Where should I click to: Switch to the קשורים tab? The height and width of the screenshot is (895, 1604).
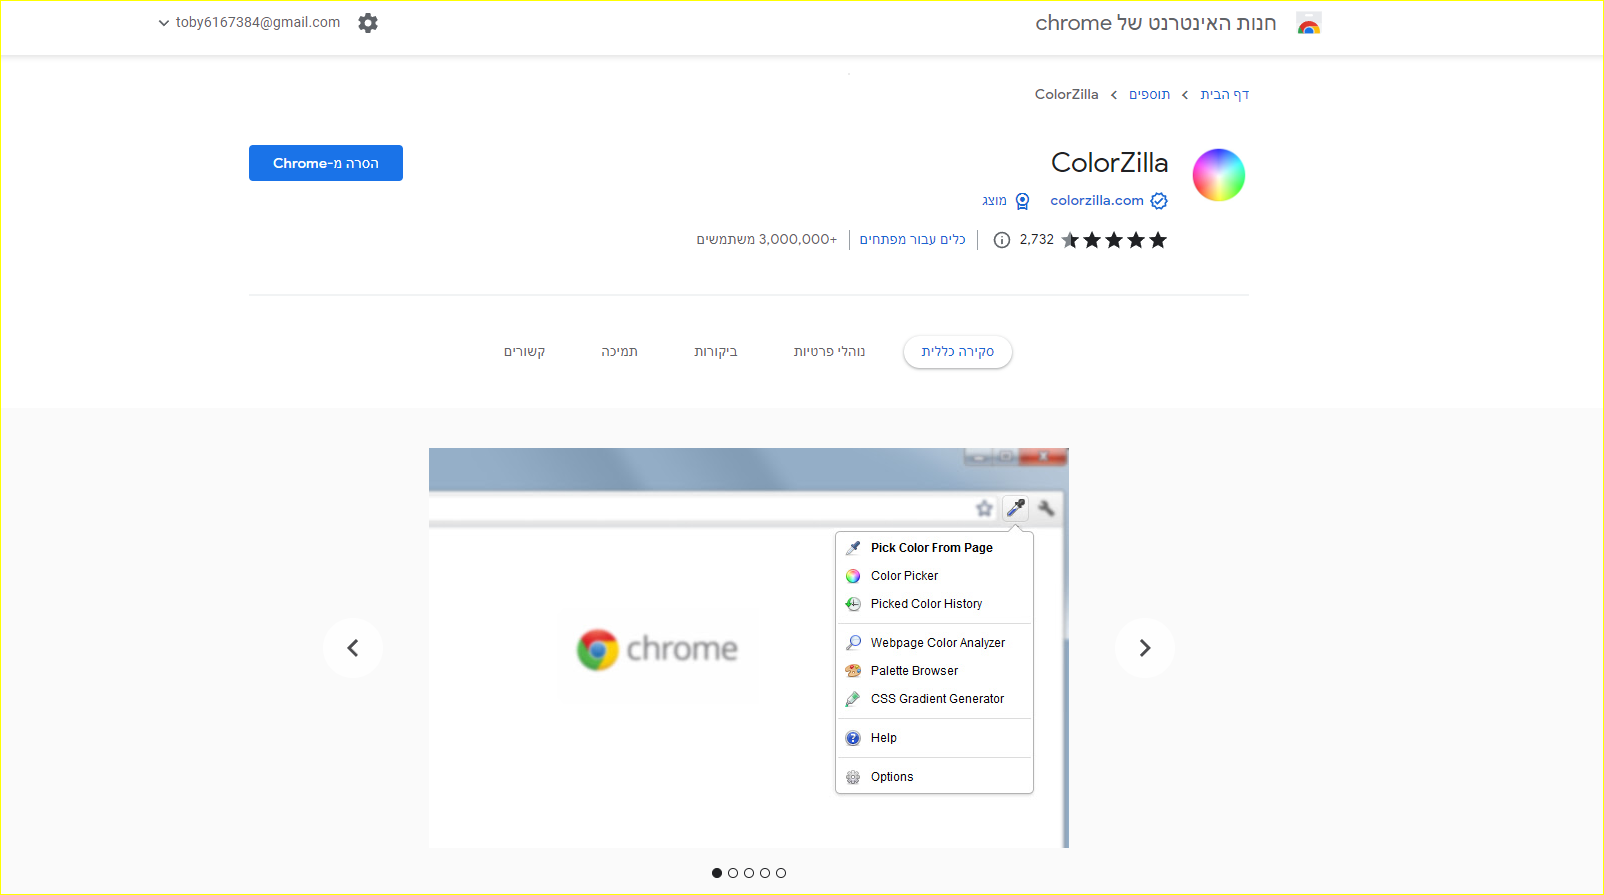524,352
